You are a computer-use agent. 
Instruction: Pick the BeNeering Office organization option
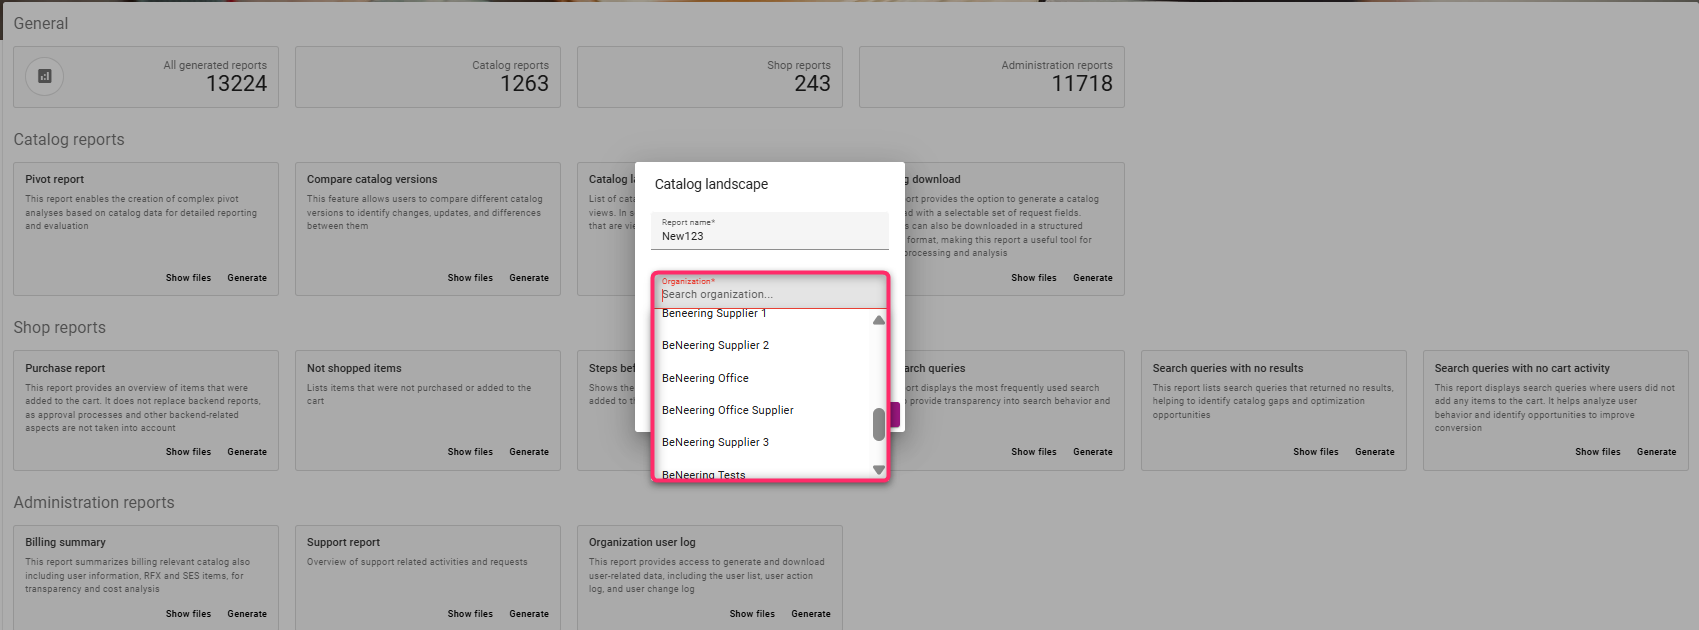coord(705,378)
